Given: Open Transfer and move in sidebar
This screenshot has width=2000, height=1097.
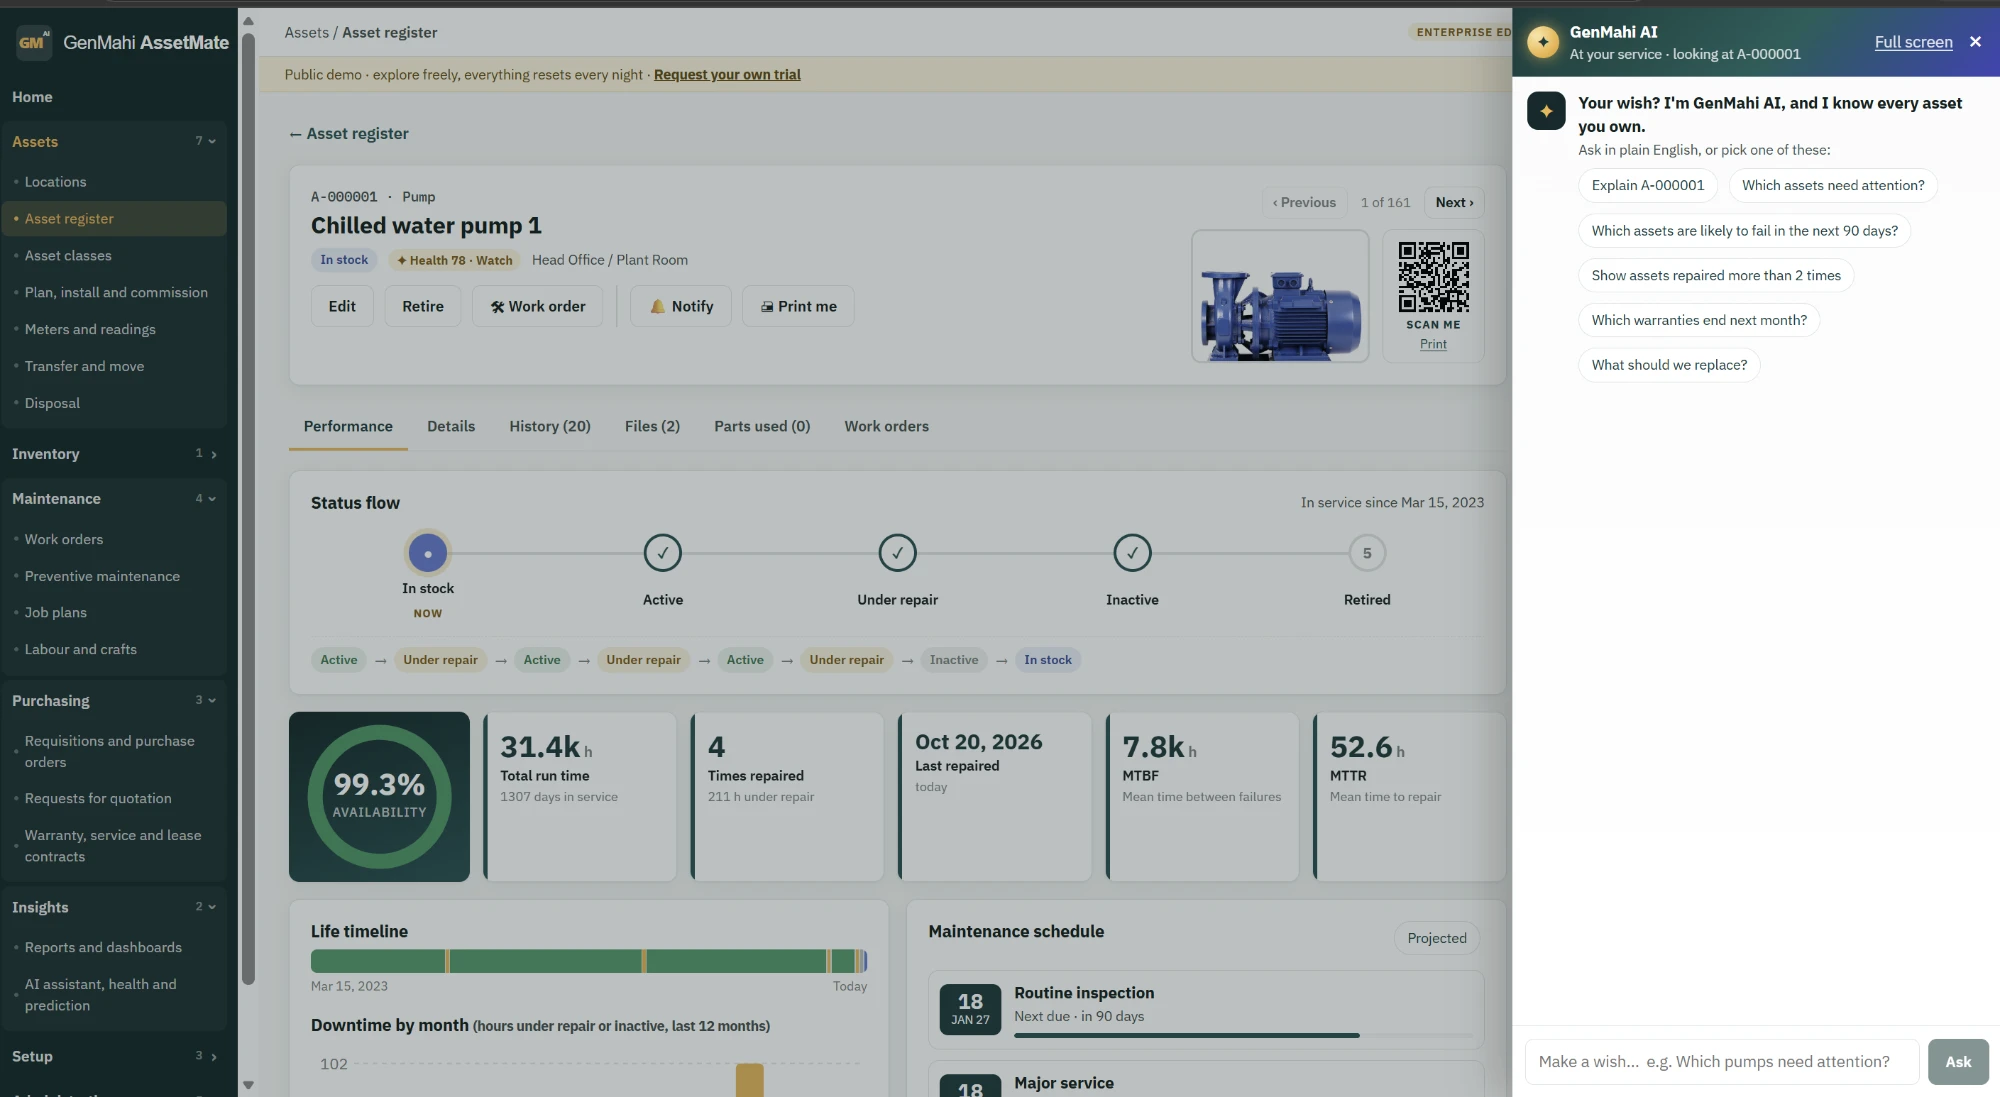Looking at the screenshot, I should tap(84, 366).
